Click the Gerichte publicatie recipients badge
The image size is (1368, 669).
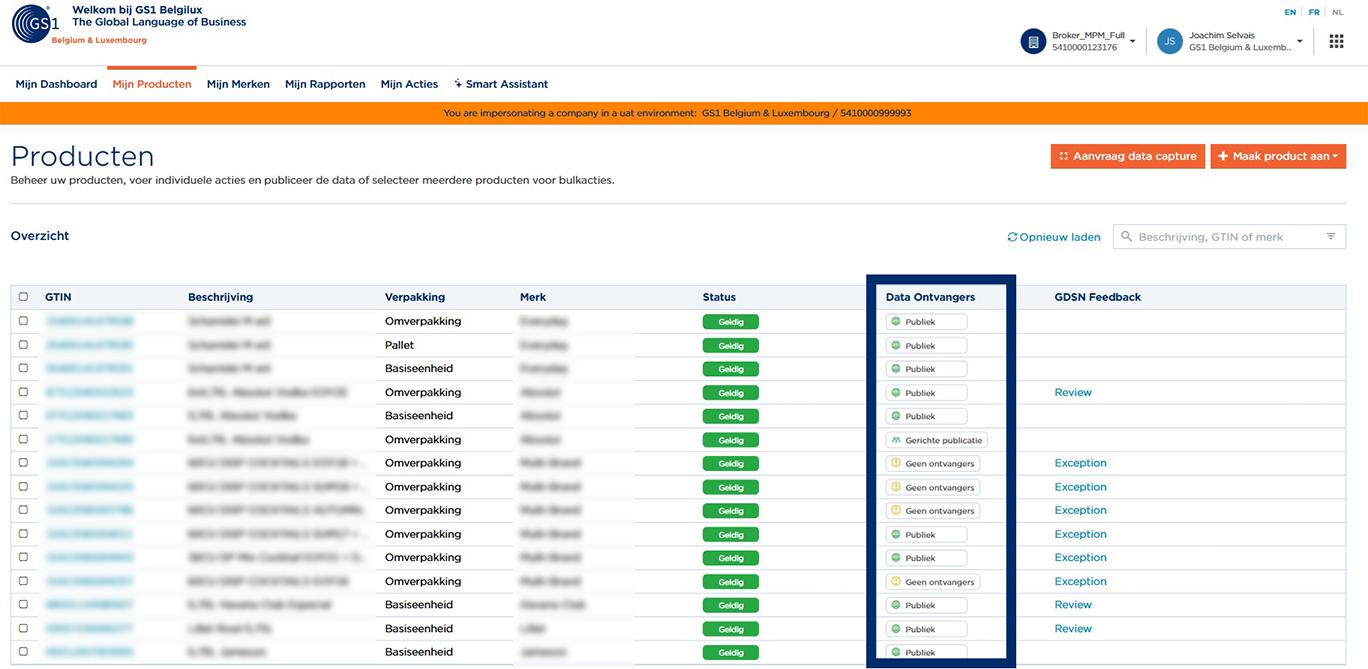click(x=936, y=440)
